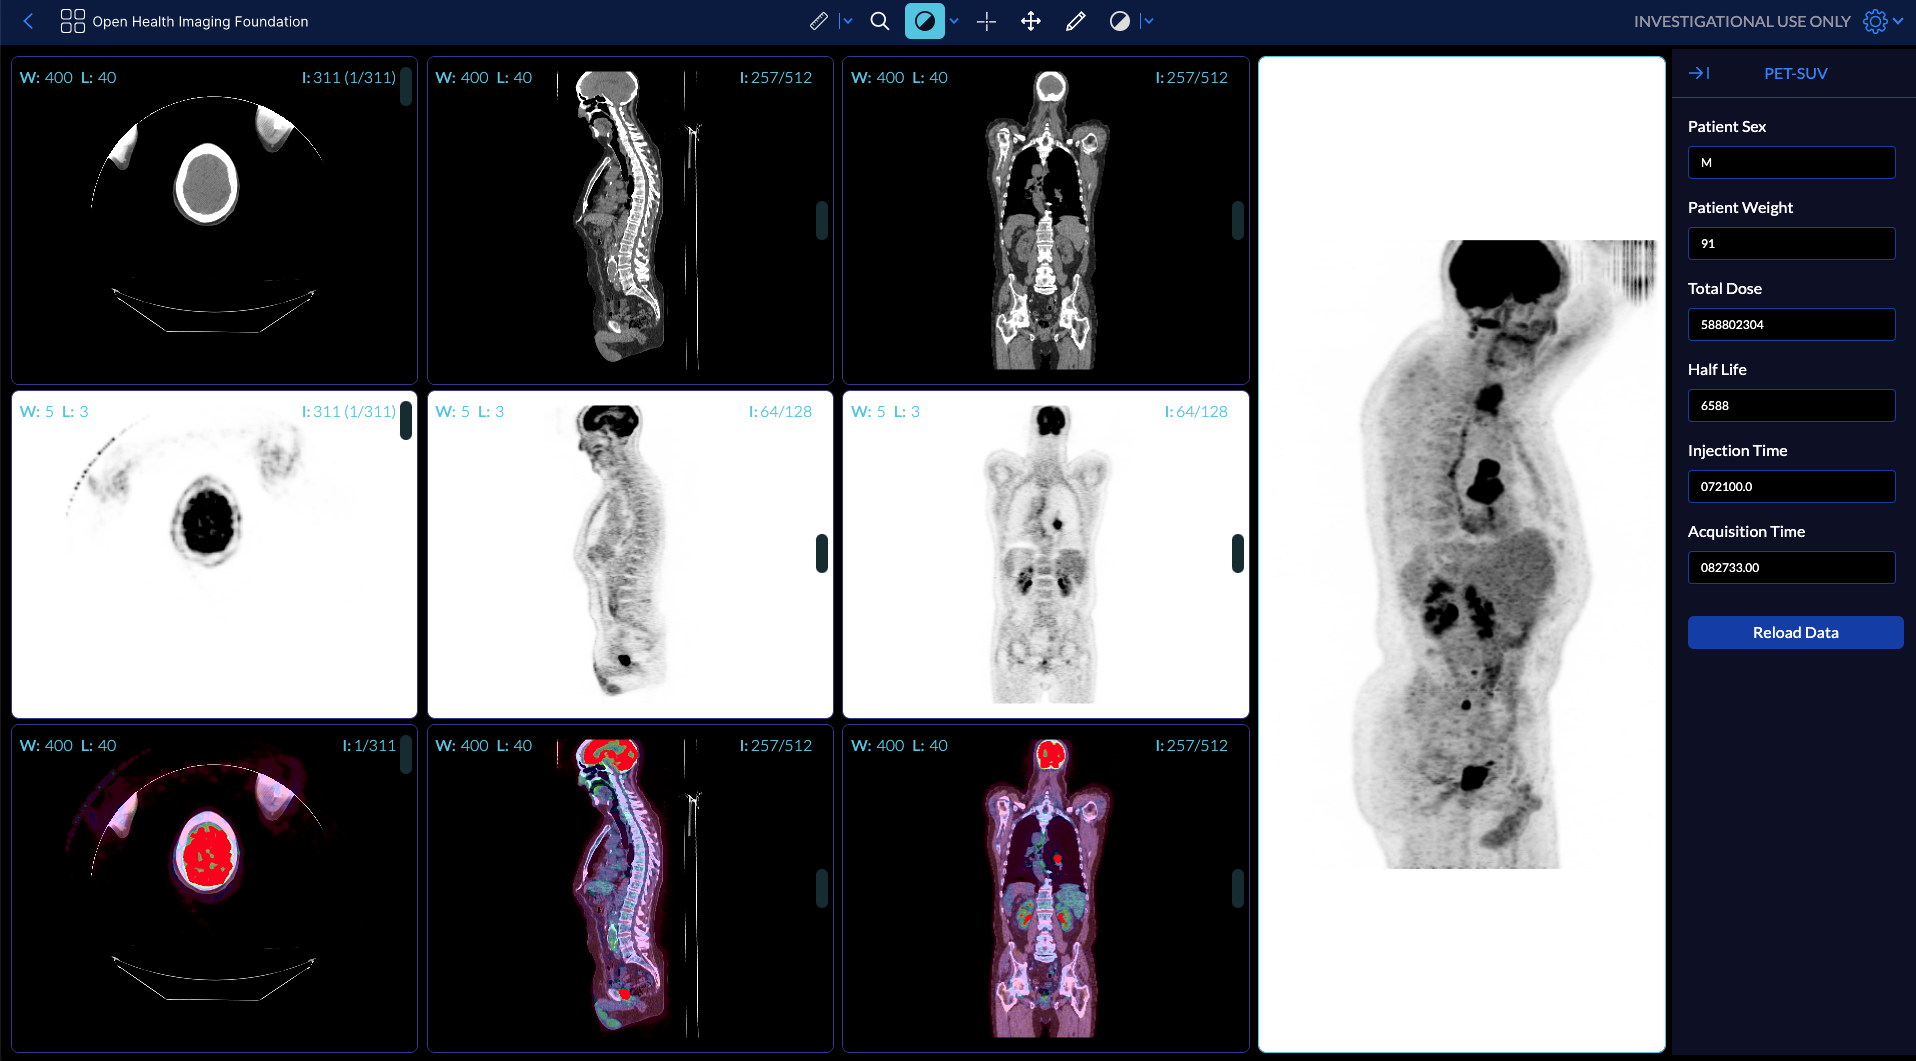Image resolution: width=1916 pixels, height=1061 pixels.
Task: Collapse the PET-SUV side panel
Action: 1698,73
